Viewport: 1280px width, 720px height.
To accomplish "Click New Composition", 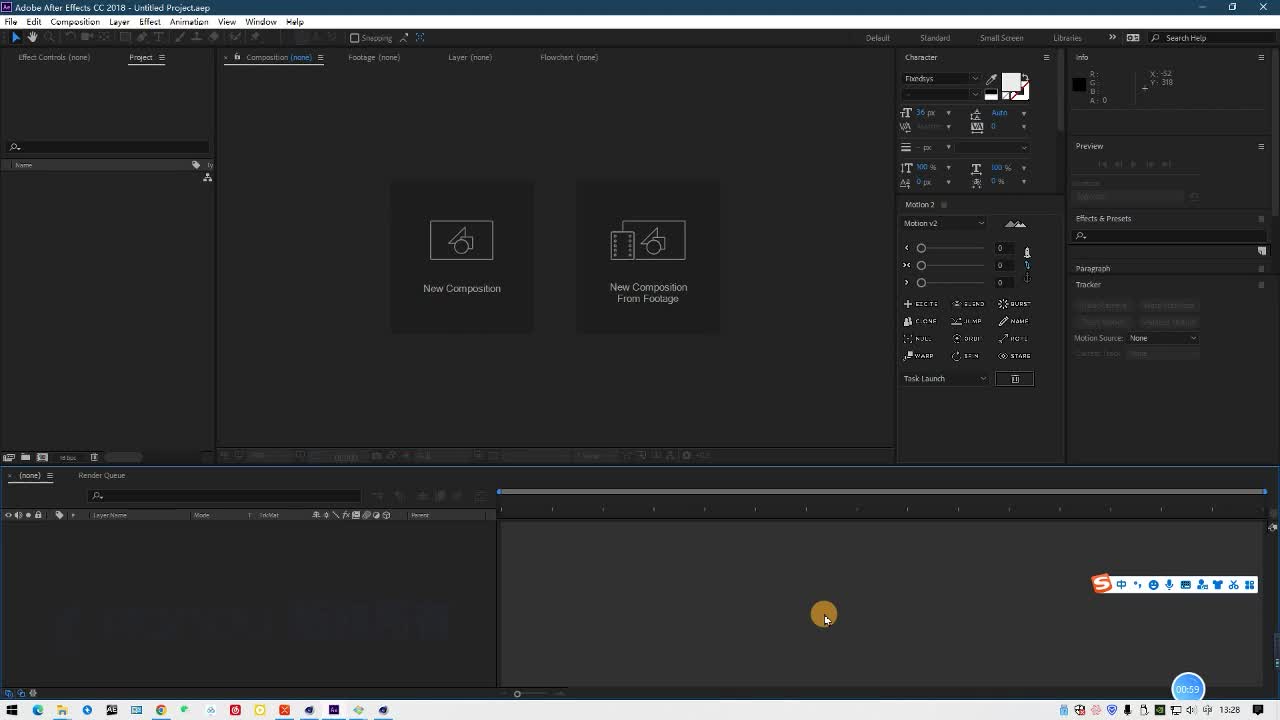I will [x=461, y=257].
